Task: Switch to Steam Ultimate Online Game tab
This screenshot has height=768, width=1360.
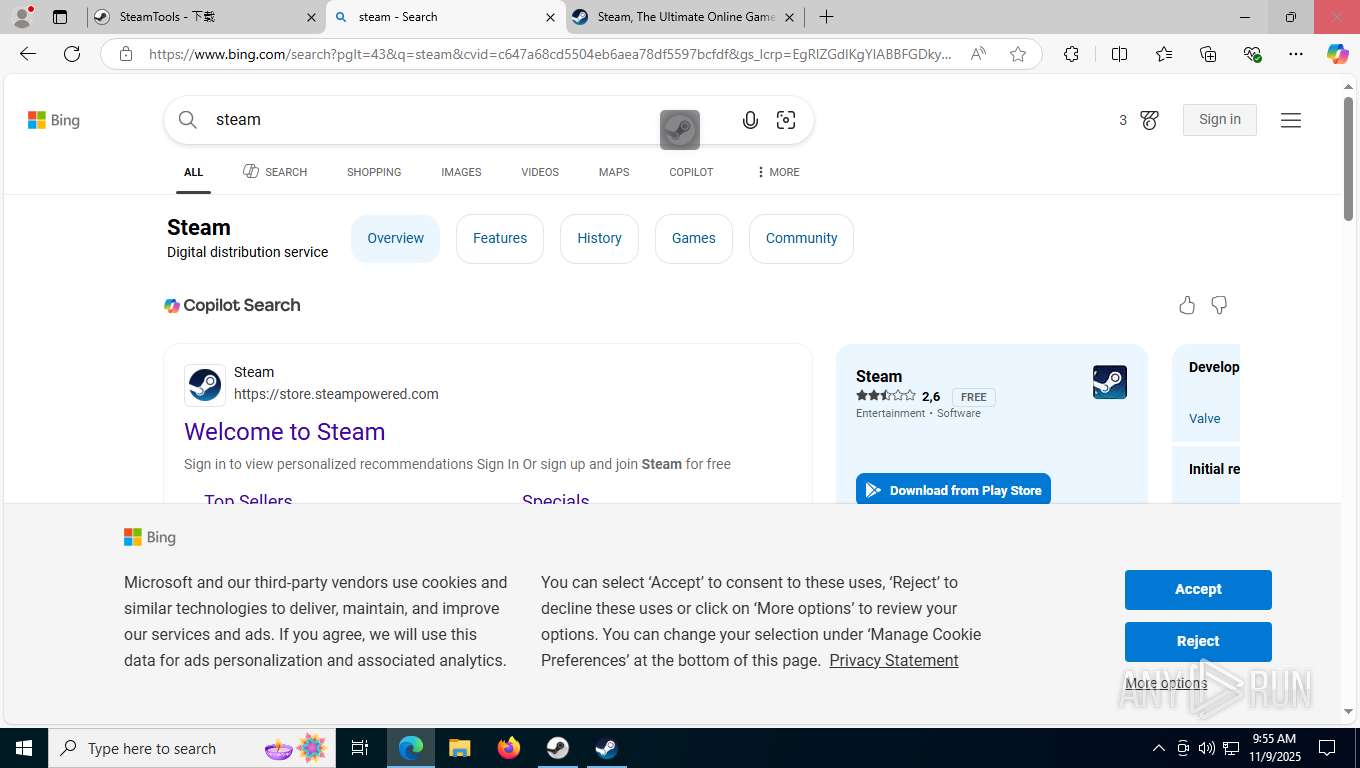Action: pos(685,17)
